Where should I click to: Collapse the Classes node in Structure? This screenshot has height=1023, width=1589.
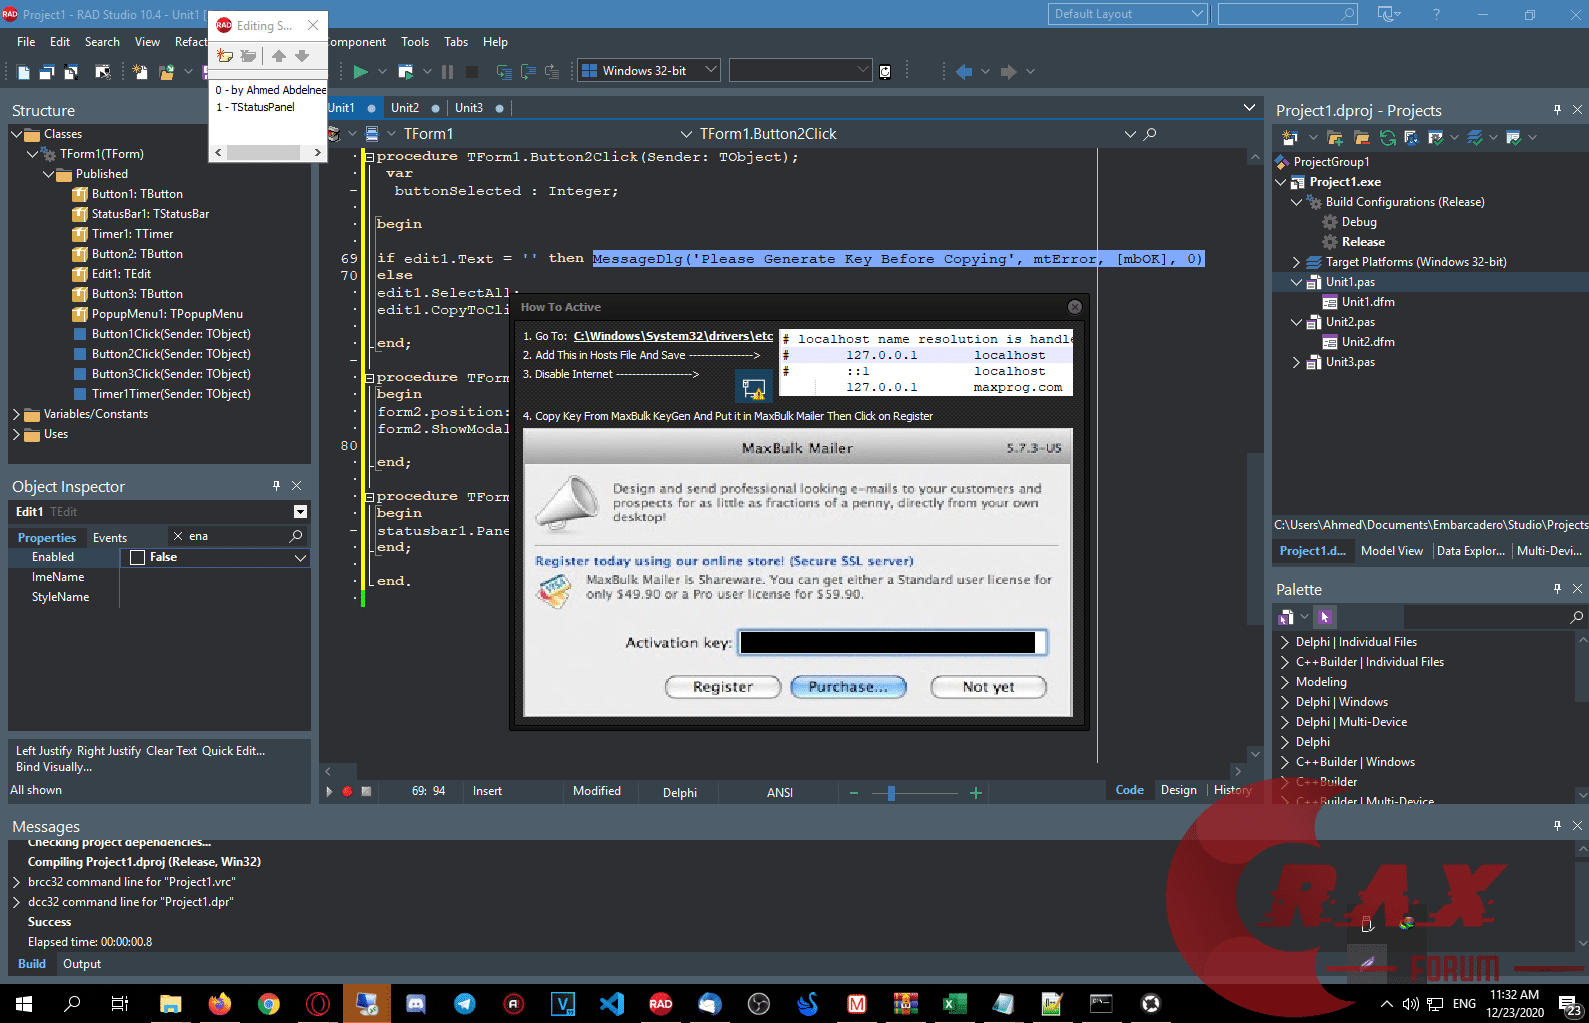click(17, 134)
